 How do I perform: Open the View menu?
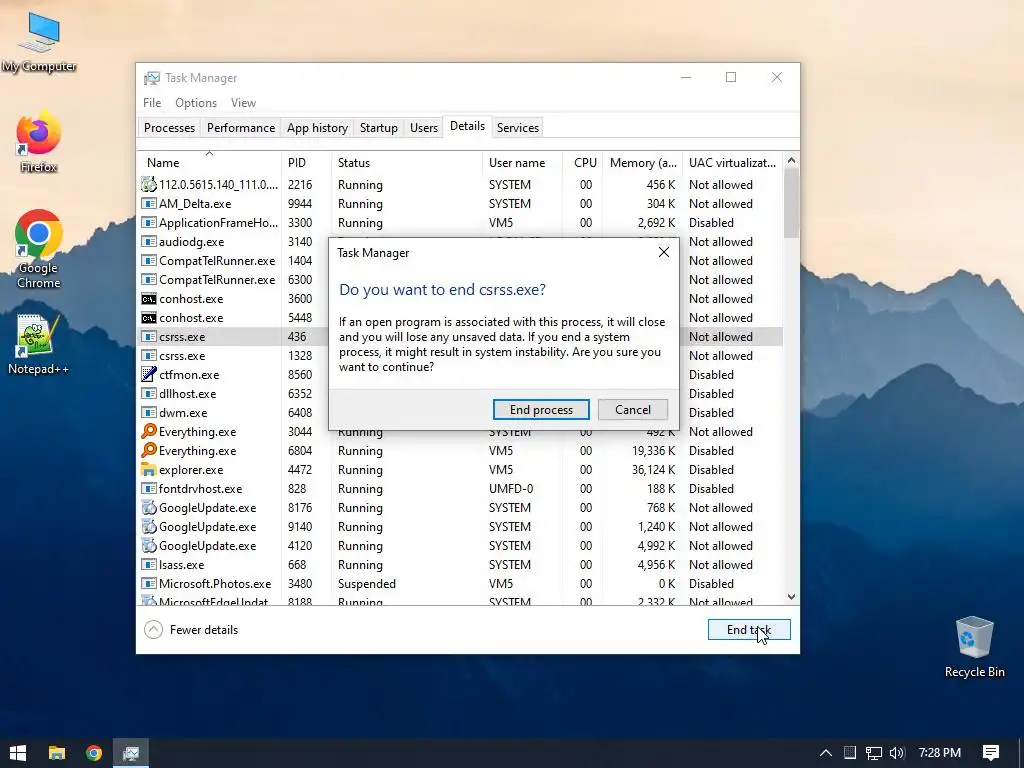pos(243,103)
